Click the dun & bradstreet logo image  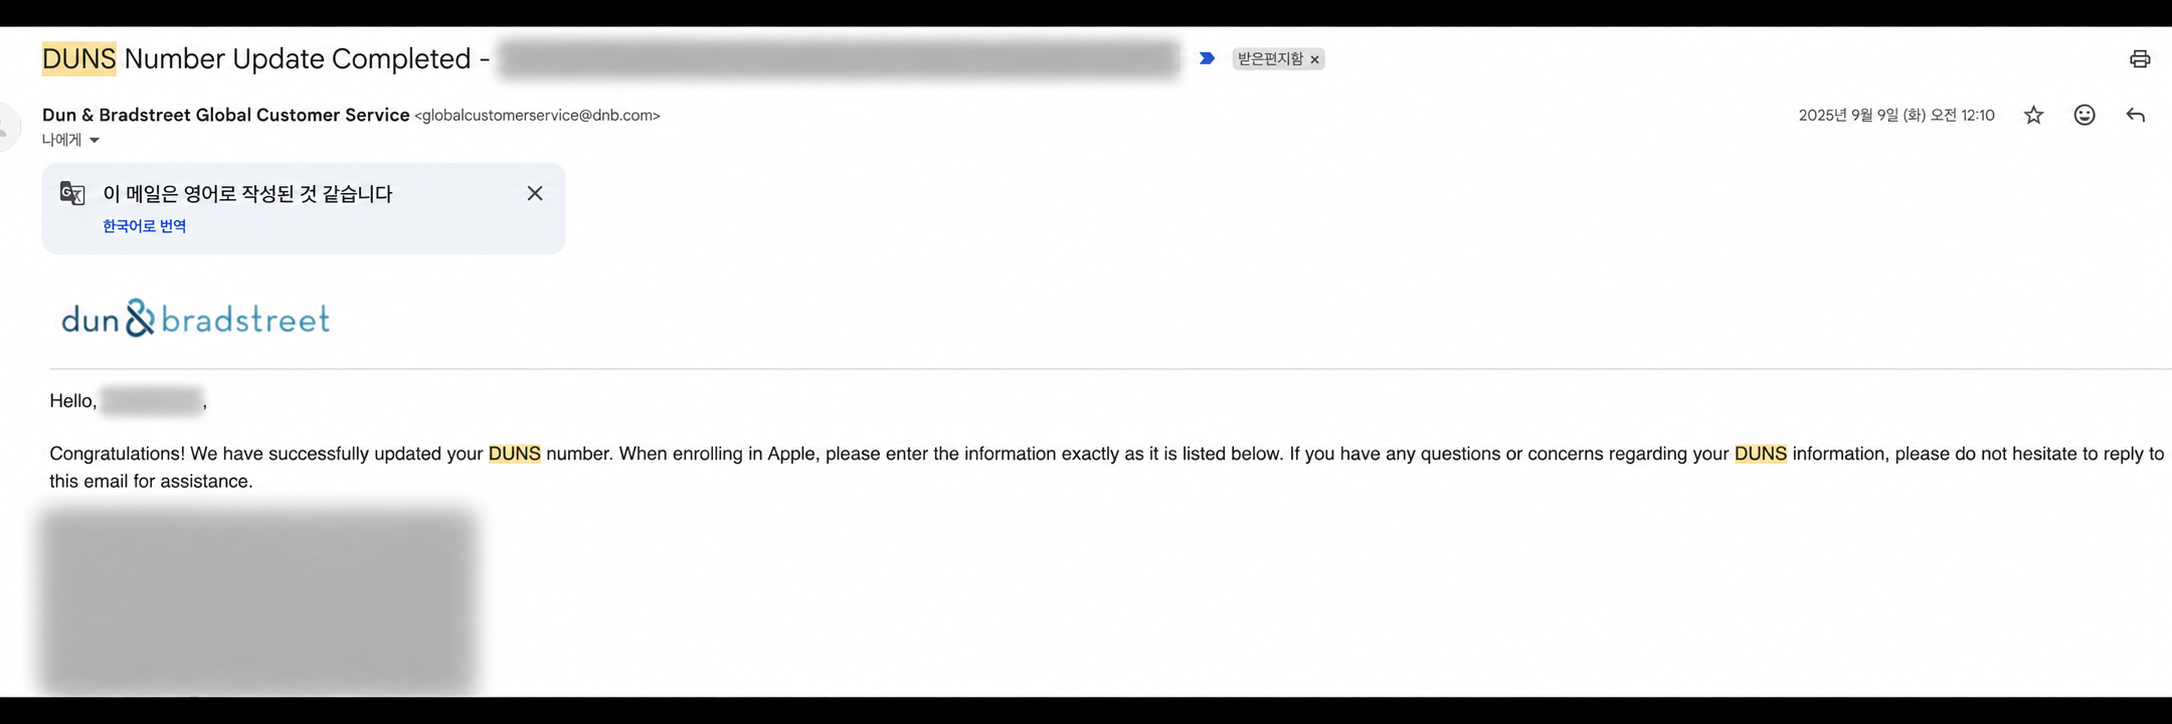pos(196,319)
